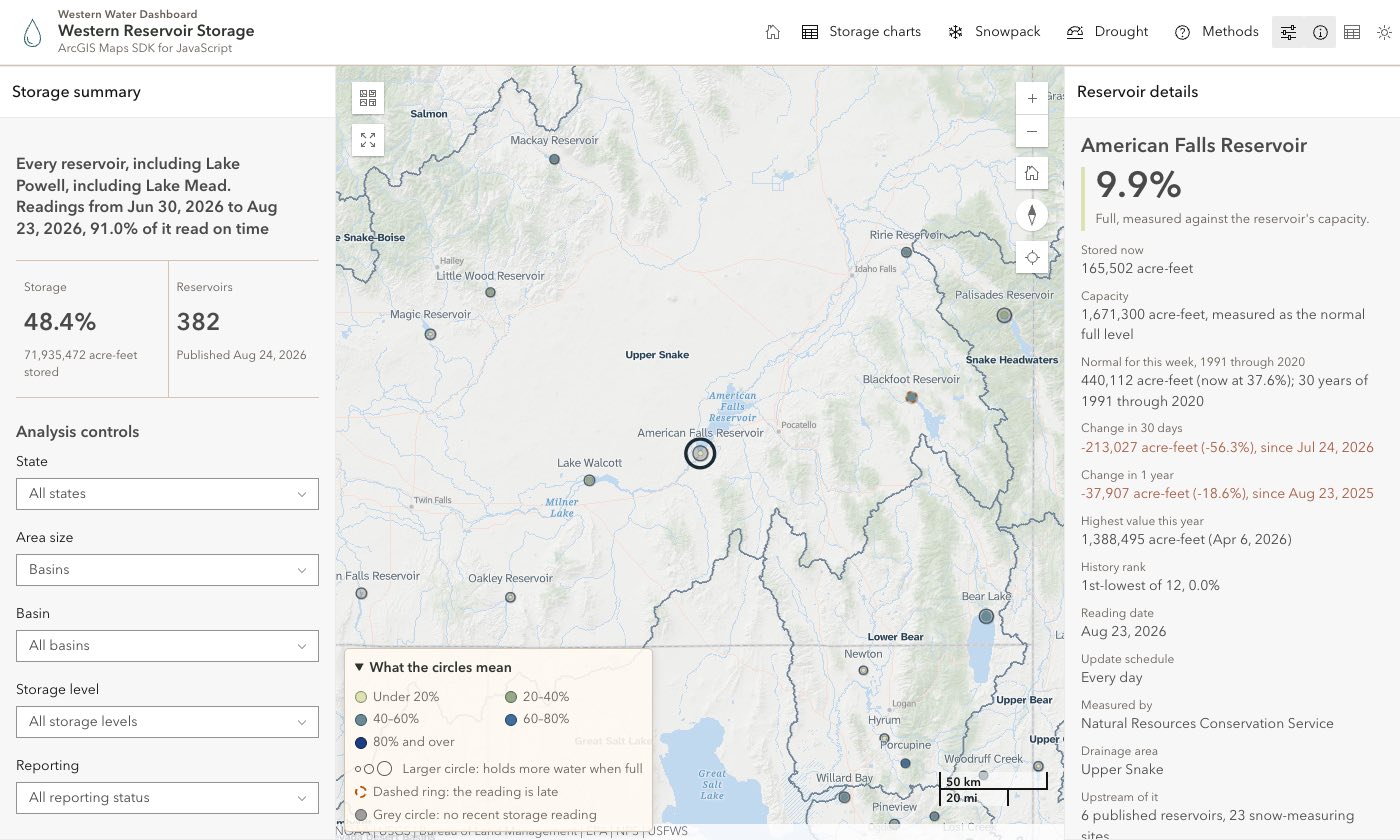This screenshot has height=840, width=1400.
Task: Go to the home page icon in header
Action: (772, 32)
